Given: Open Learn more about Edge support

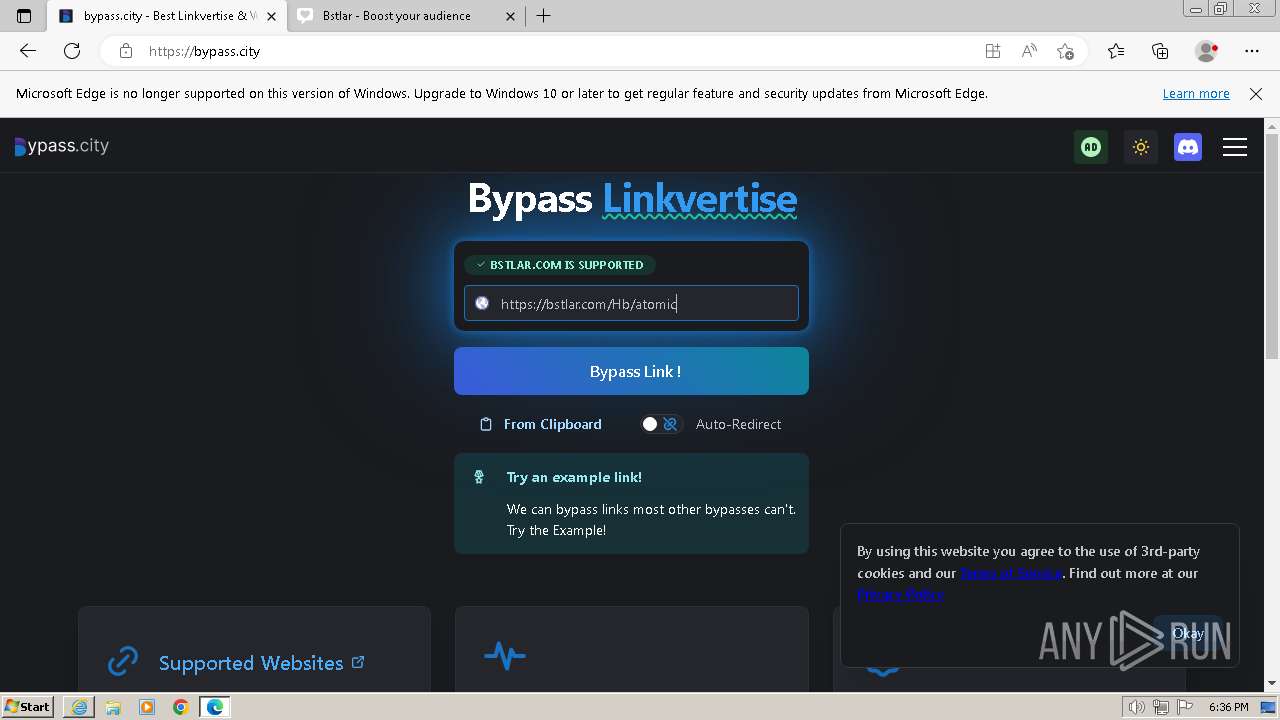Looking at the screenshot, I should coord(1196,93).
